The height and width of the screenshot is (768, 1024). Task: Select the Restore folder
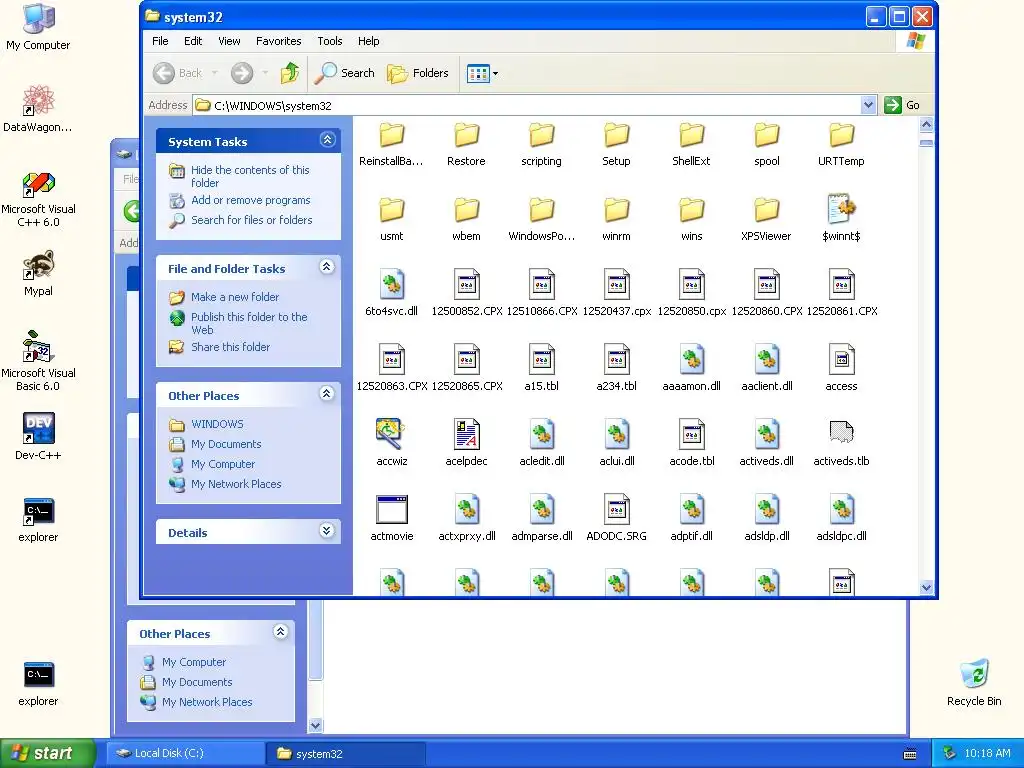coord(466,145)
